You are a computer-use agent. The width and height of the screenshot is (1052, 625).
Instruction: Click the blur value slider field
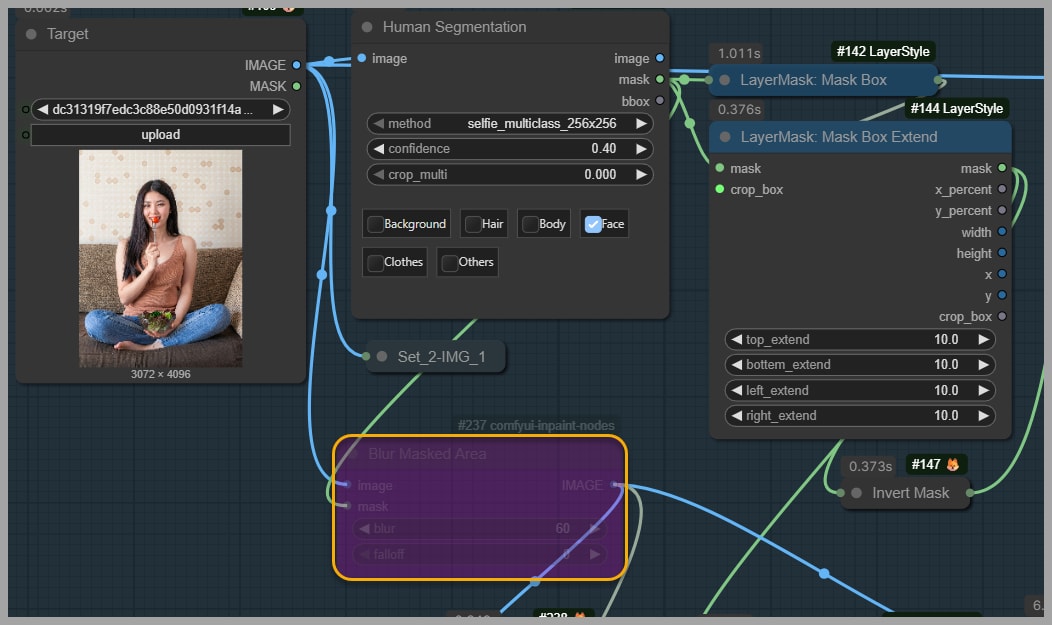pos(480,528)
